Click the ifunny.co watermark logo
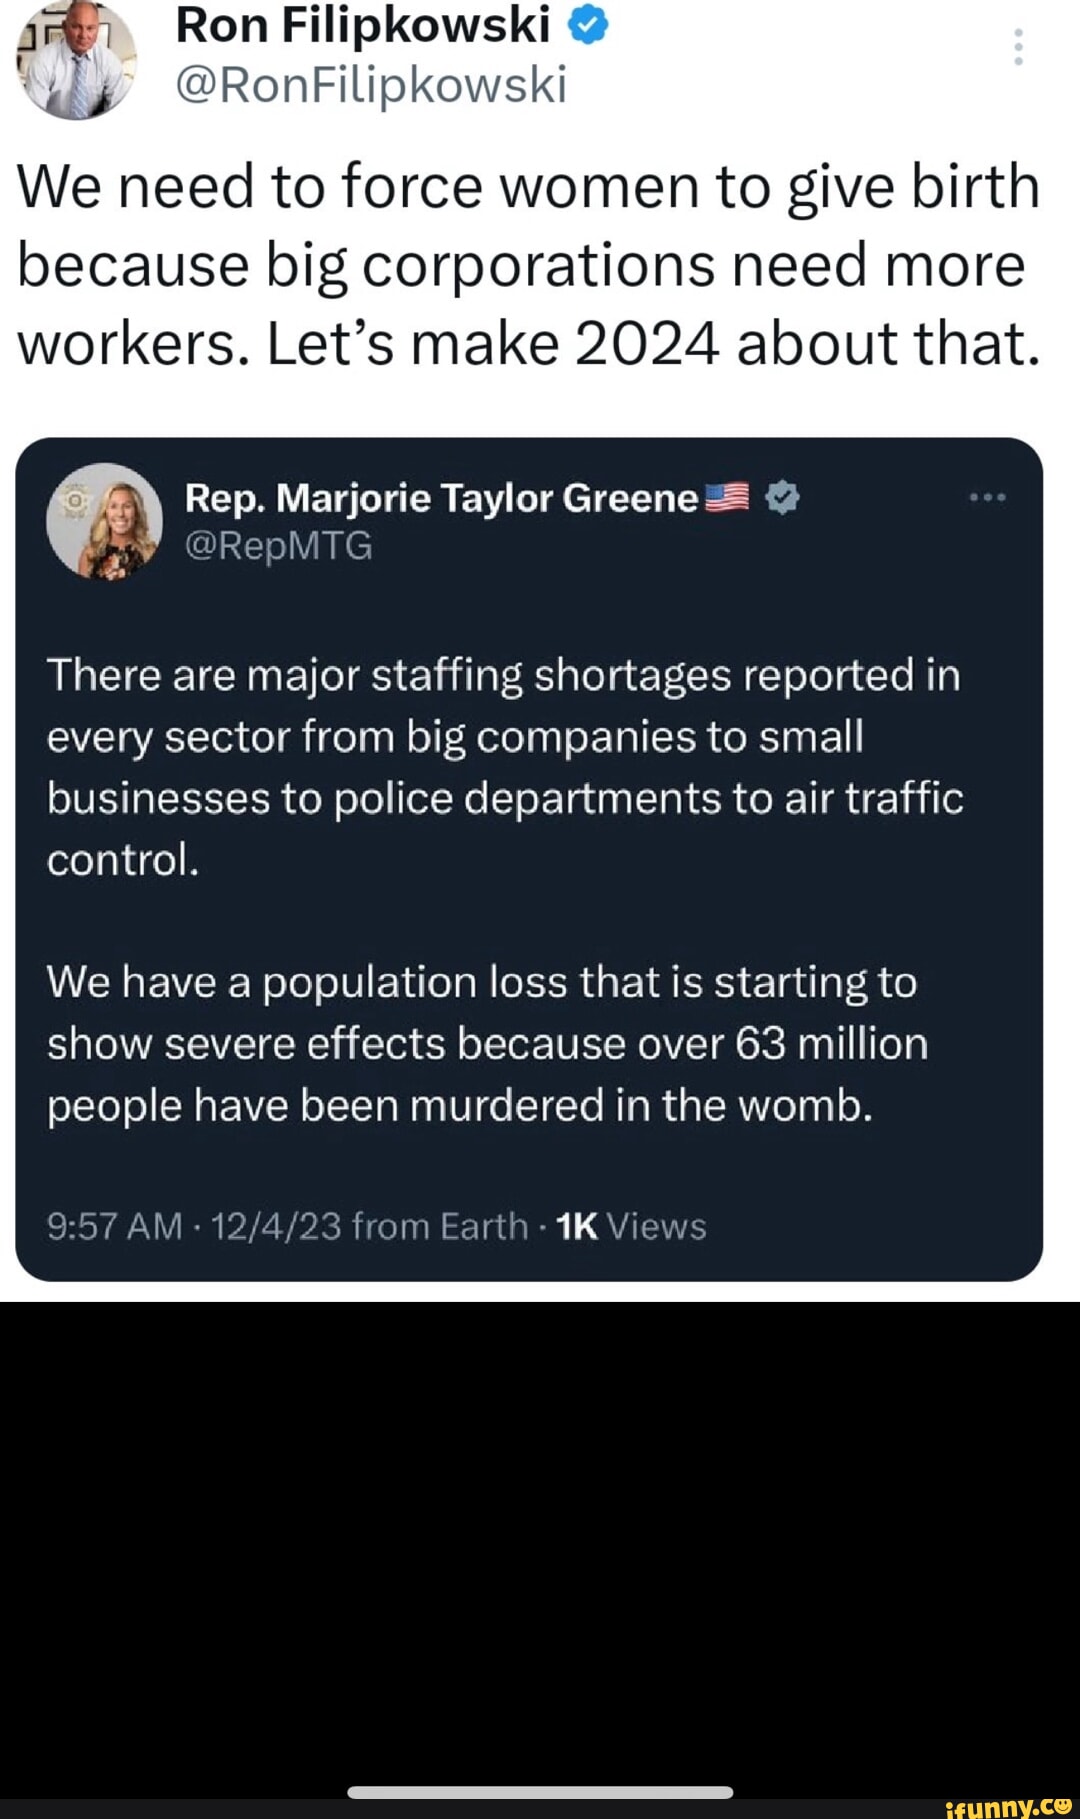 (1007, 1805)
